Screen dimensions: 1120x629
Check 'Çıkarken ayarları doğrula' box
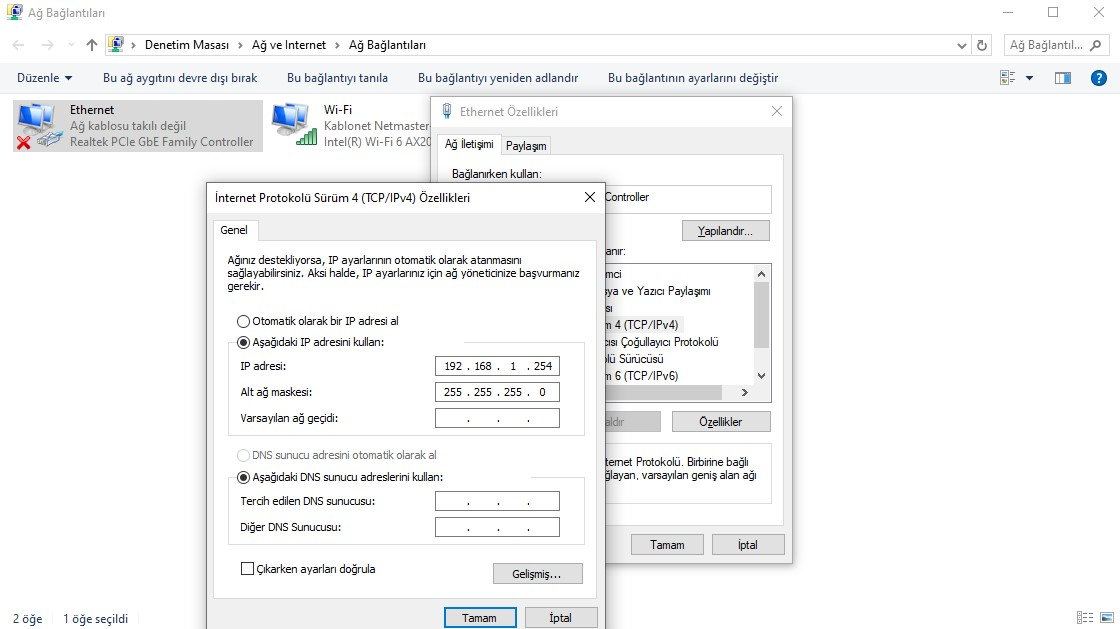tap(247, 569)
